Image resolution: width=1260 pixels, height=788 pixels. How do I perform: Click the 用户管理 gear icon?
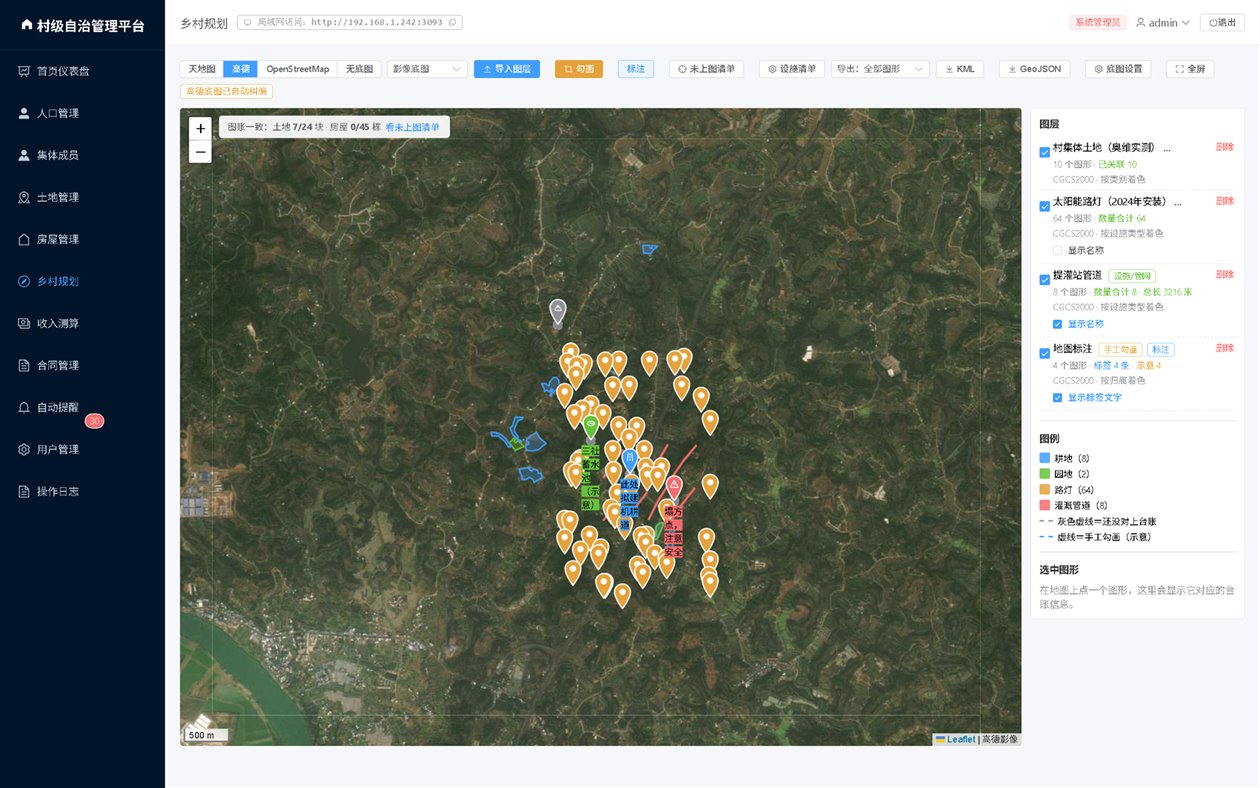coord(24,449)
